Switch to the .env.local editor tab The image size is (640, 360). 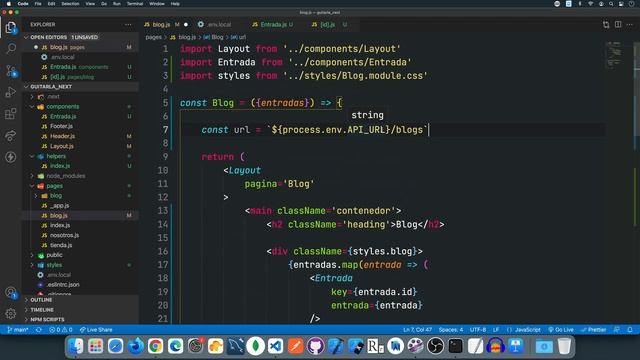tap(219, 24)
